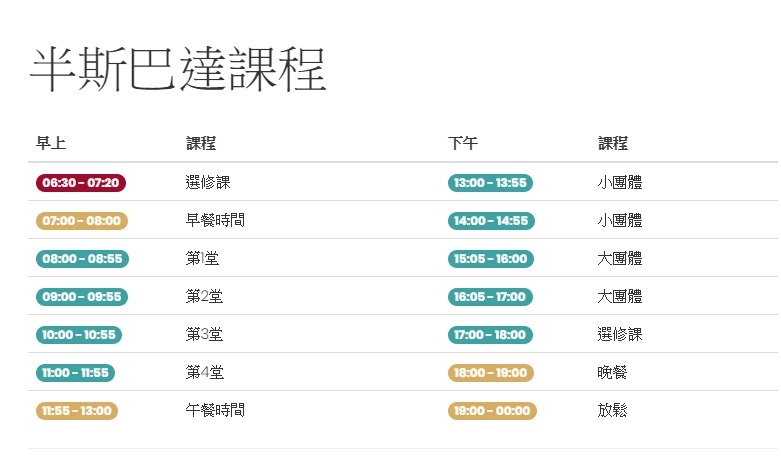The image size is (781, 456).
Task: Click the 16:05 - 17:00 time badge
Action: tap(490, 297)
